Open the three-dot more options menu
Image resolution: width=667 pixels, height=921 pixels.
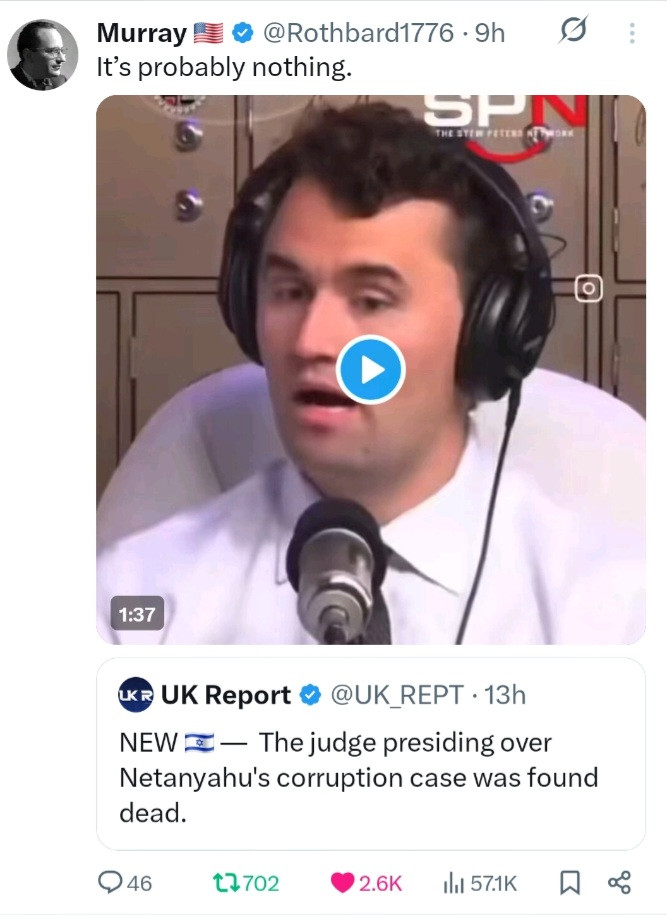[632, 33]
